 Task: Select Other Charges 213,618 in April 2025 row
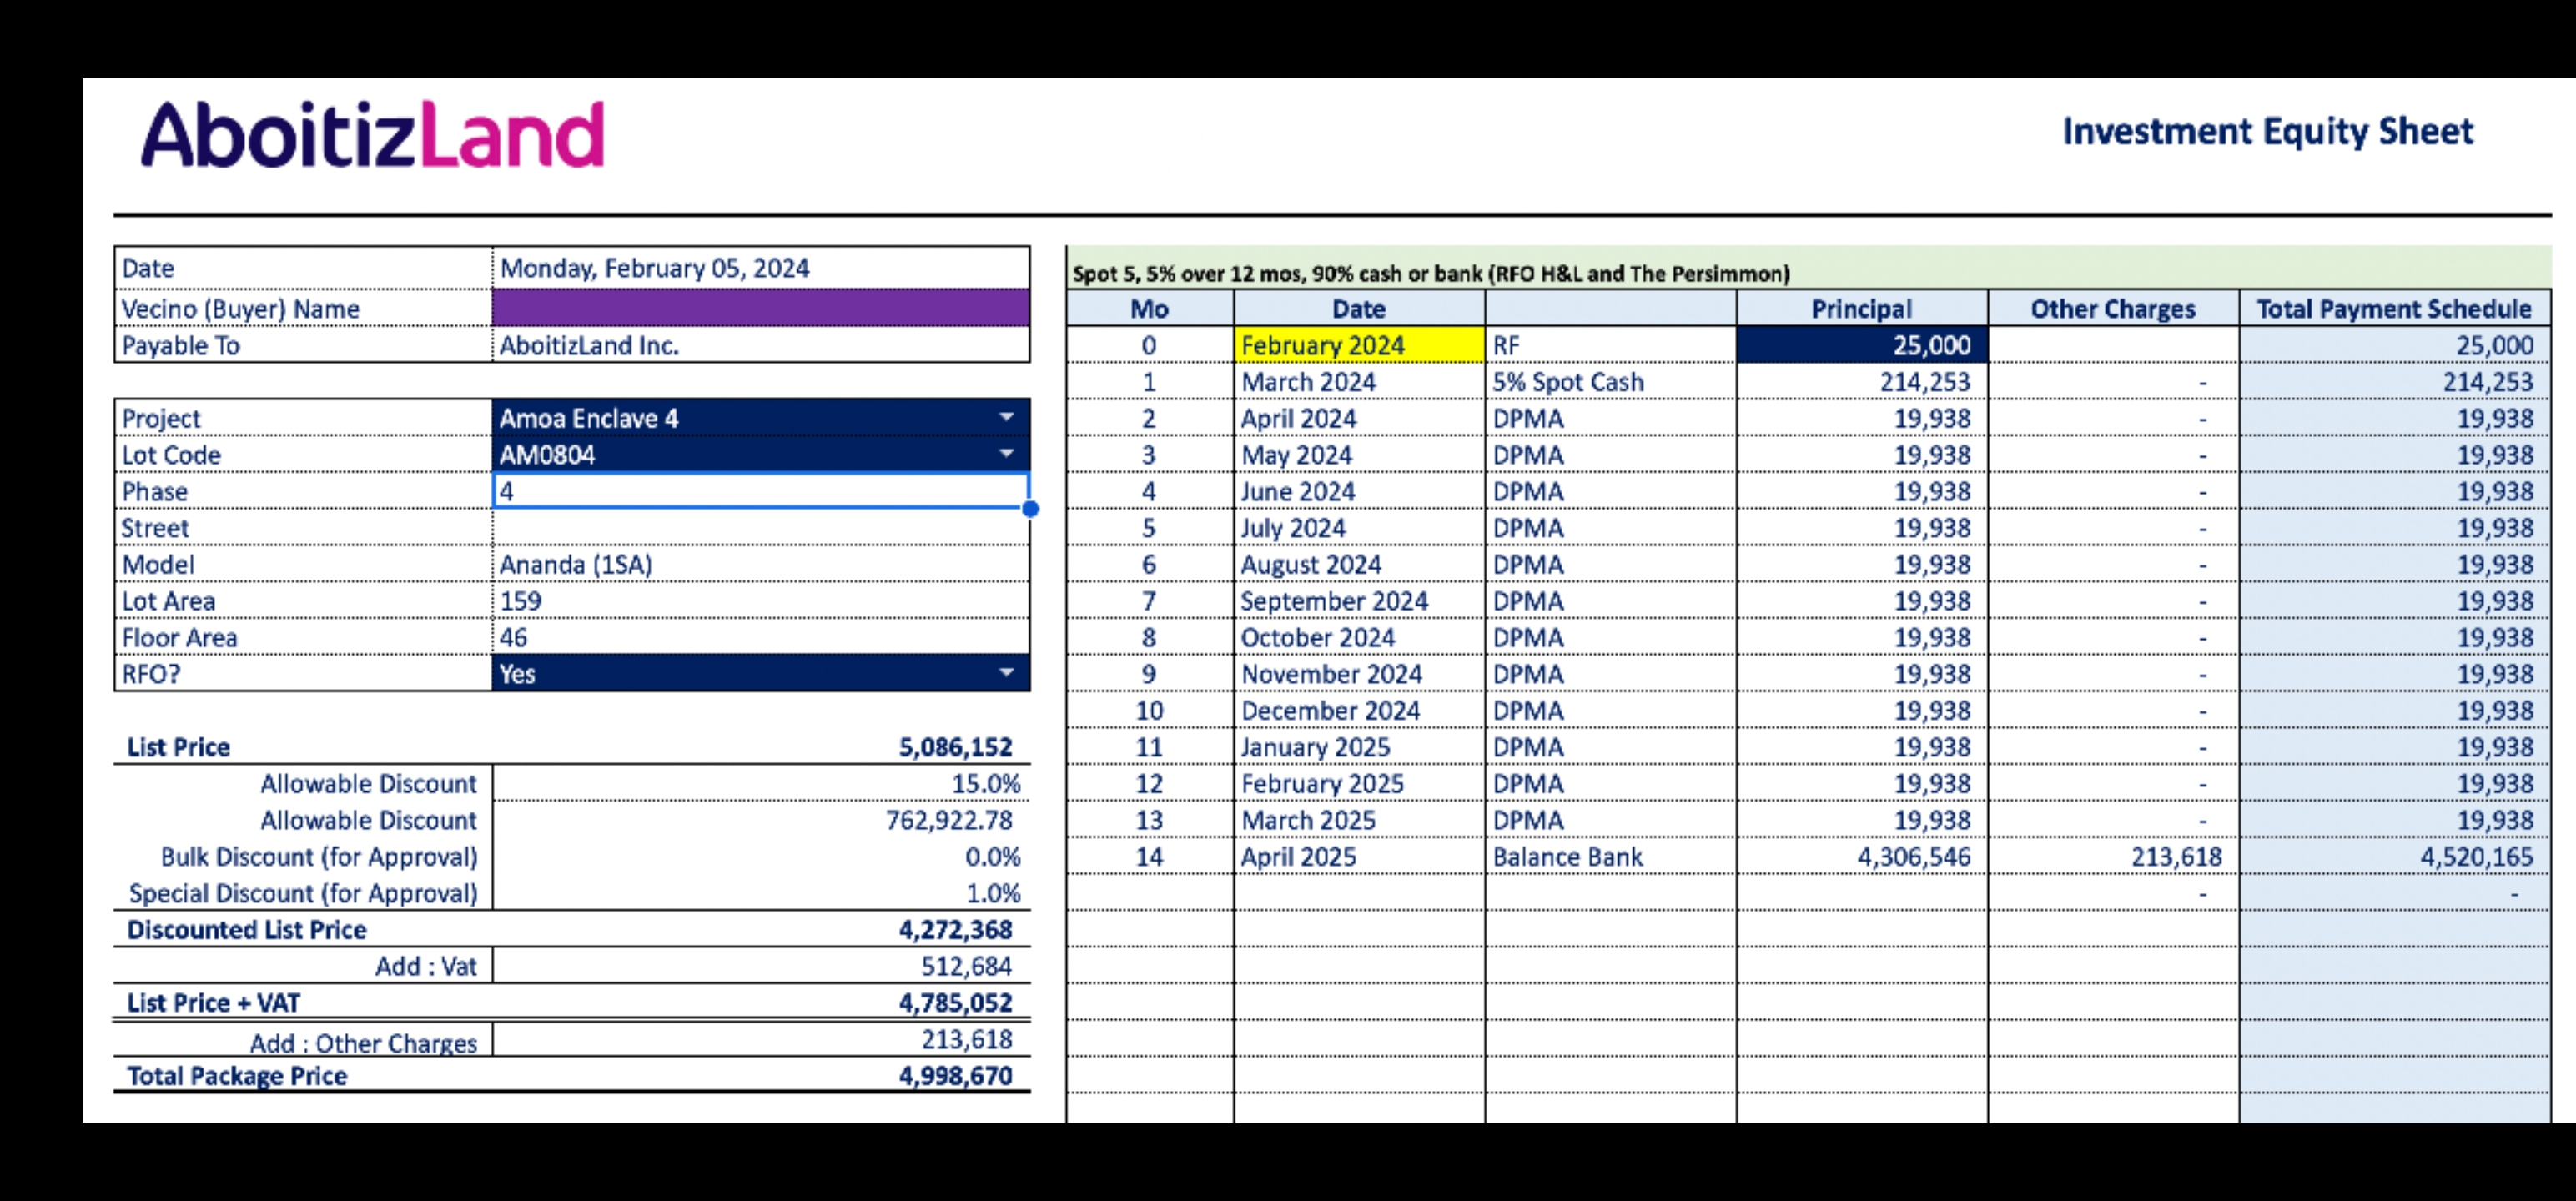tap(2113, 856)
